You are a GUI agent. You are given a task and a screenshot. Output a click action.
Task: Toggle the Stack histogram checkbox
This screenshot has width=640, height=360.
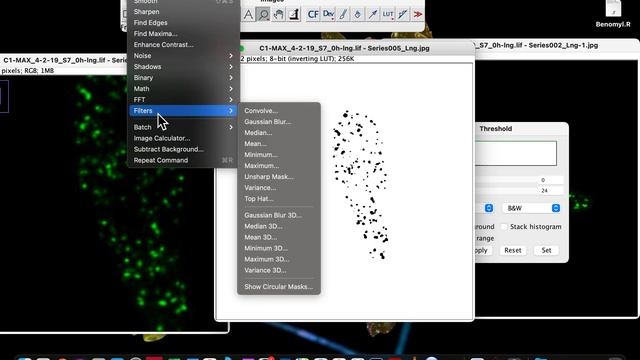504,227
